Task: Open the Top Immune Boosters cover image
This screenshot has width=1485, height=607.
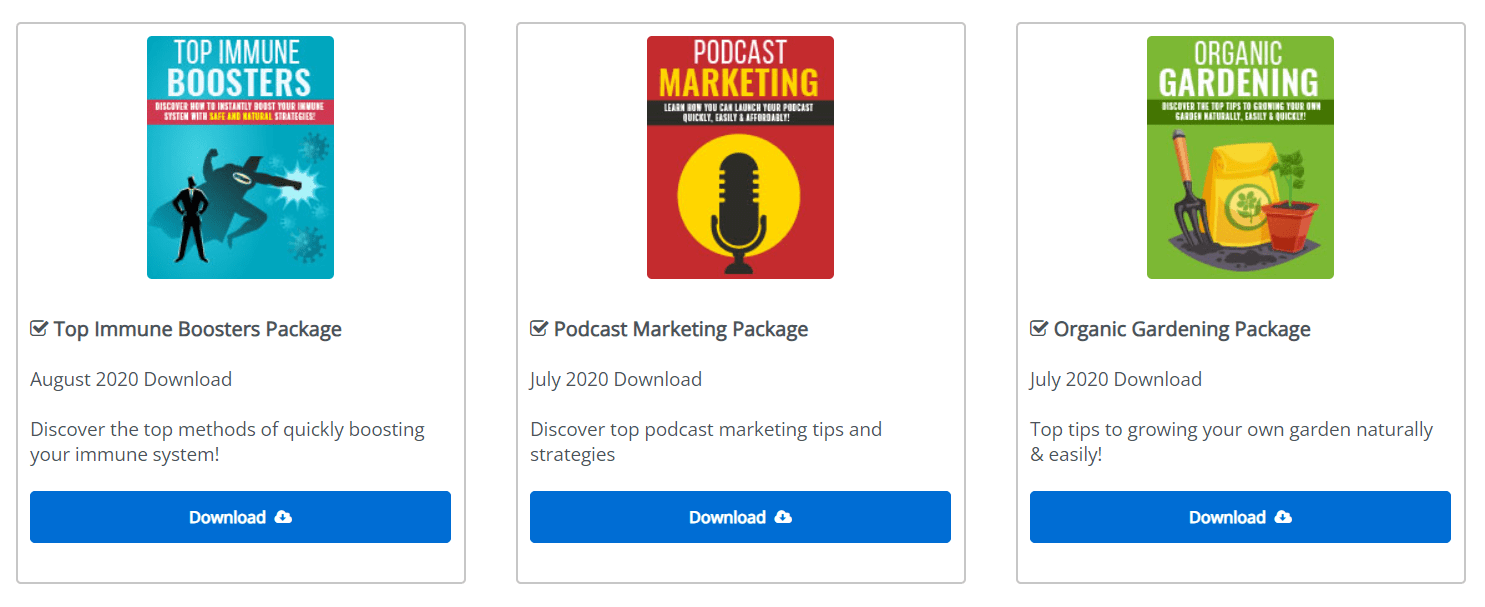Action: [240, 157]
